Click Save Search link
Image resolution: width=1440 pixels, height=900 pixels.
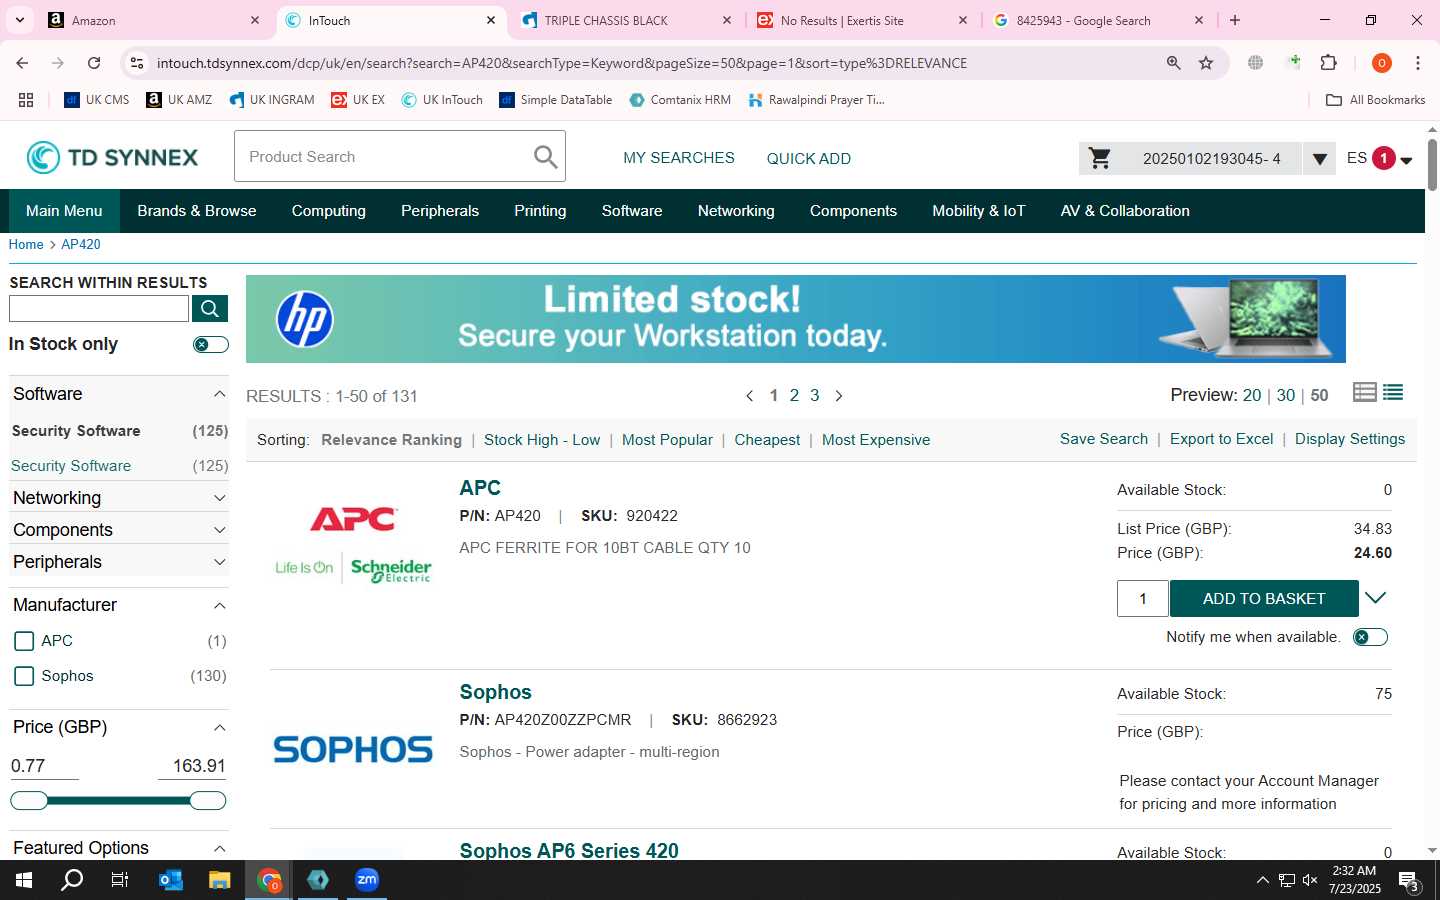[x=1104, y=439]
